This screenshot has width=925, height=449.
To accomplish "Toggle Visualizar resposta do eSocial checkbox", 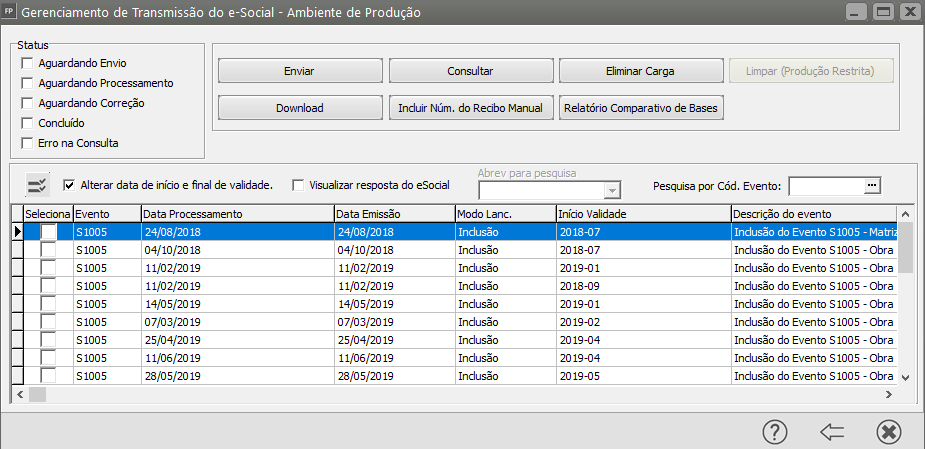I will (298, 185).
